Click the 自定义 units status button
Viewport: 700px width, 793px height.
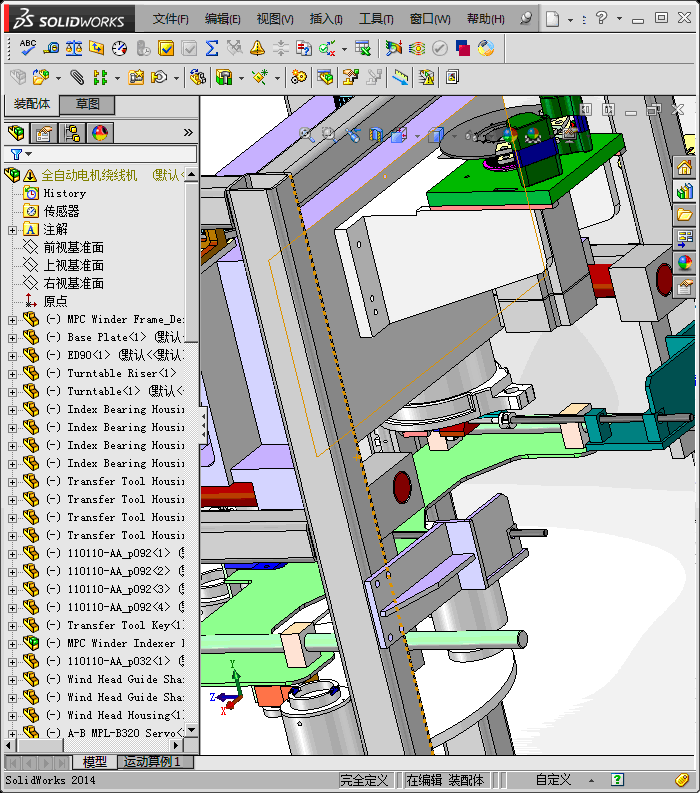(553, 780)
